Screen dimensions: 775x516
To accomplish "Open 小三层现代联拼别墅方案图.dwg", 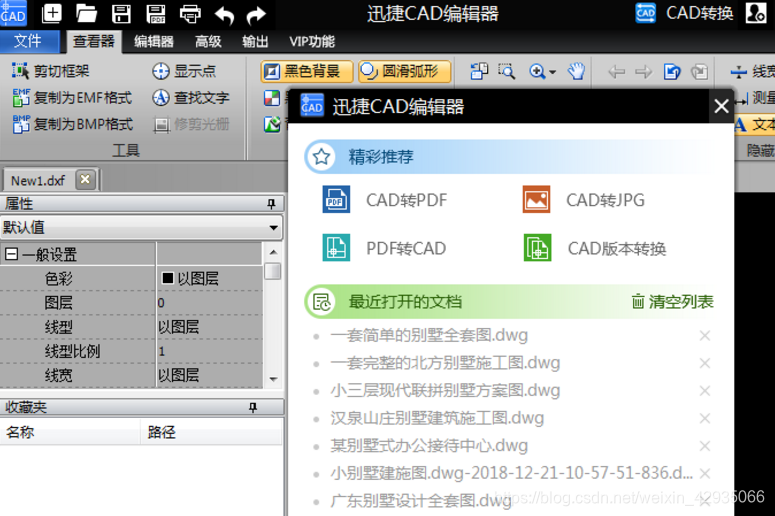I will [445, 391].
